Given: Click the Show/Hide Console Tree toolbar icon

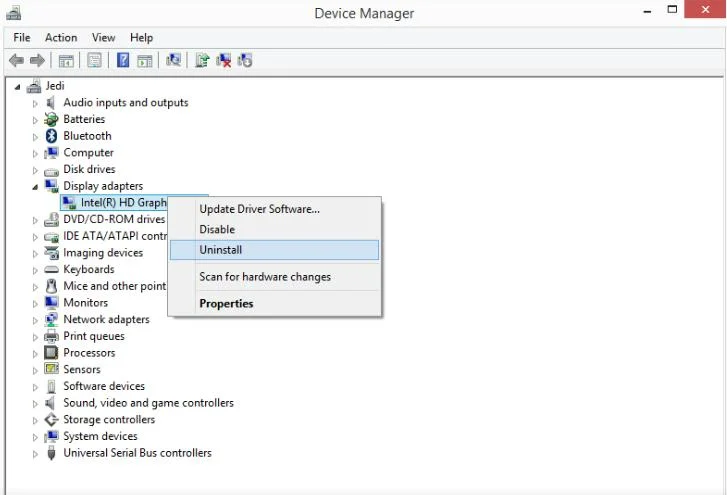Looking at the screenshot, I should pos(66,61).
